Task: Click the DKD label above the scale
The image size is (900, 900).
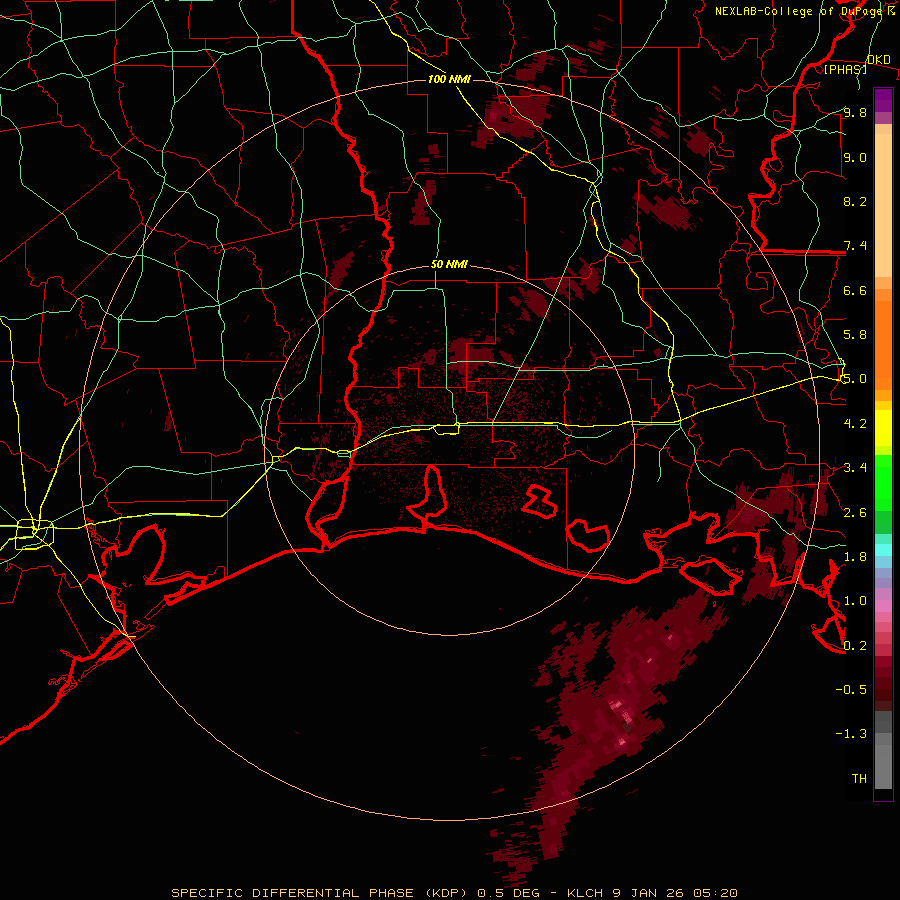Action: tap(879, 60)
